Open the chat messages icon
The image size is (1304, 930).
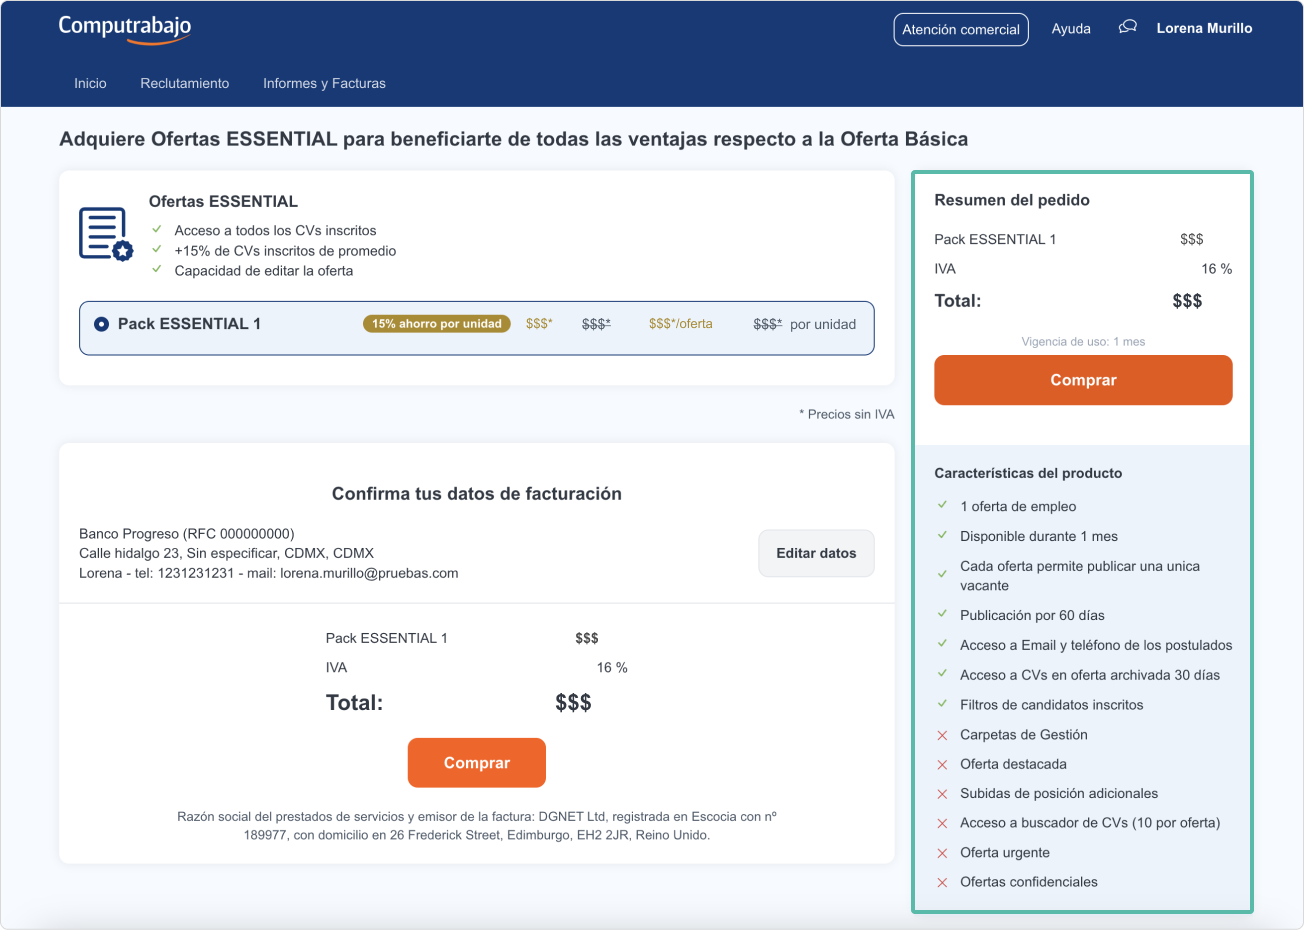pos(1127,28)
